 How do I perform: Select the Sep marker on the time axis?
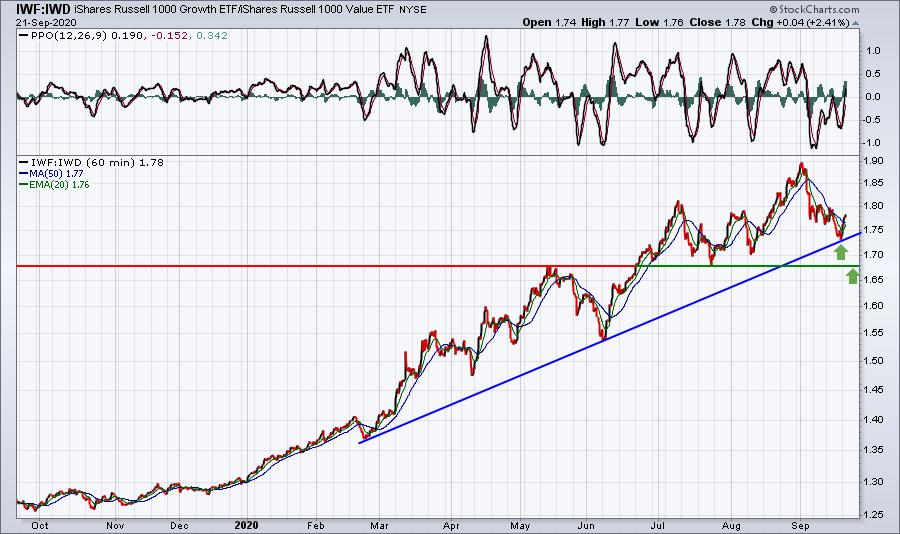click(801, 524)
